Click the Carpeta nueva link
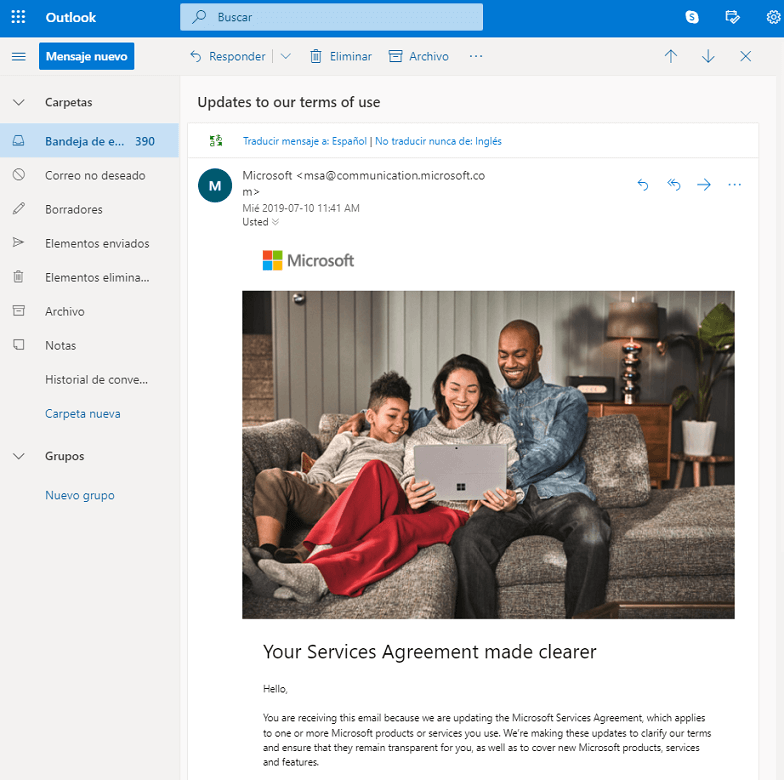 tap(82, 414)
